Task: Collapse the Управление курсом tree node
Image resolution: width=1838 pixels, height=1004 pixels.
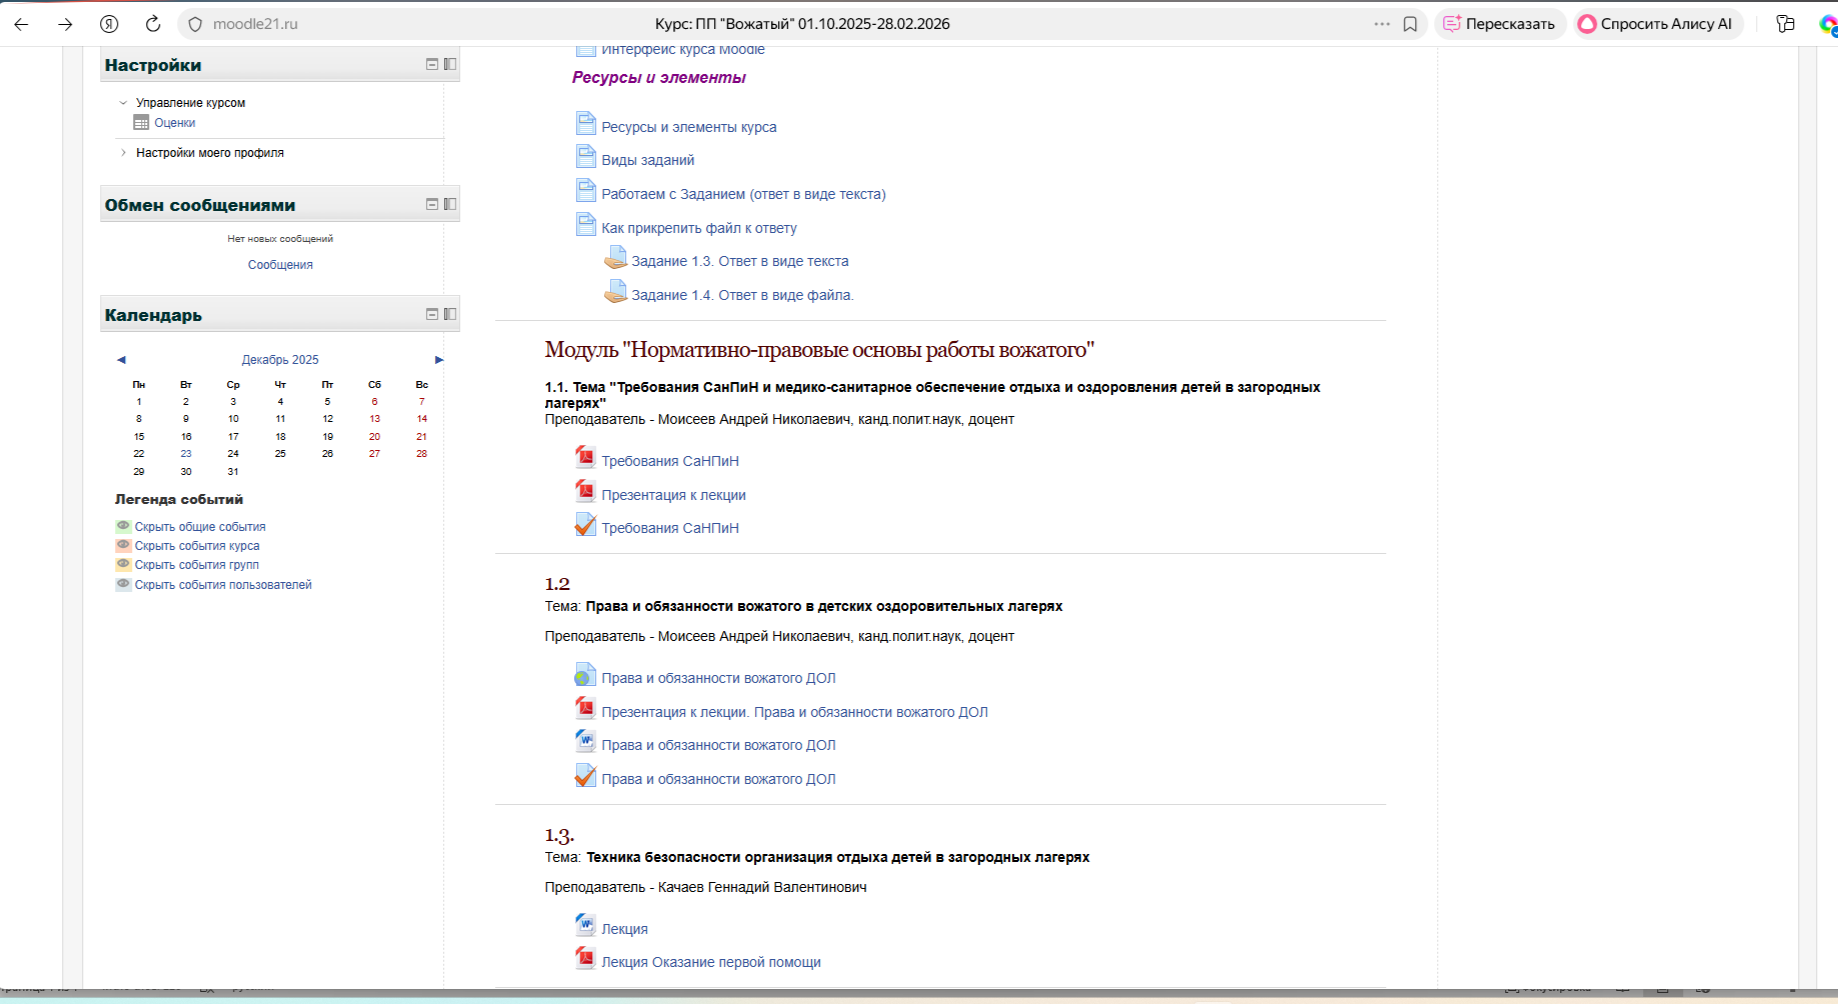Action: [123, 103]
